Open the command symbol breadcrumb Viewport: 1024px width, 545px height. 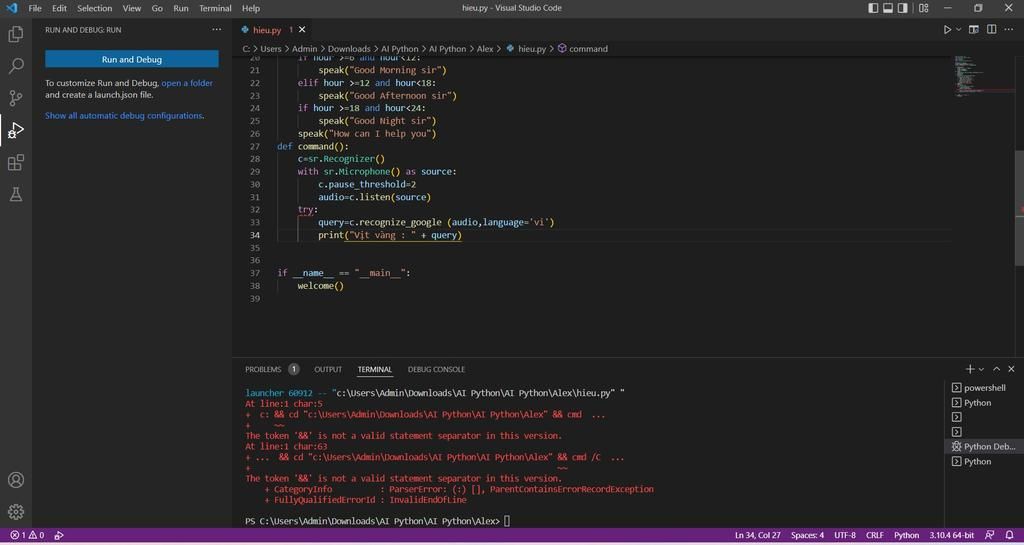583,49
